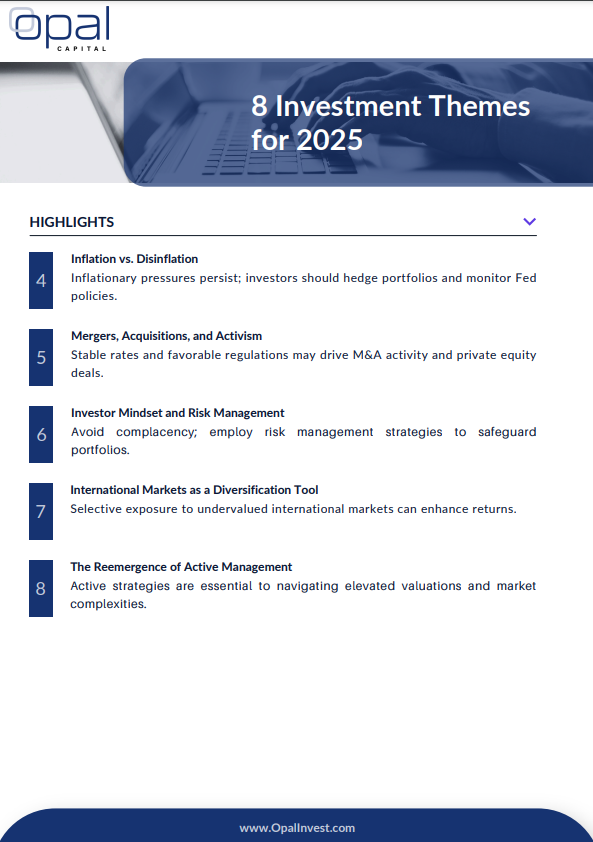This screenshot has width=593, height=842.
Task: Click the 'Inflationary pressures persist' description
Action: coord(303,287)
